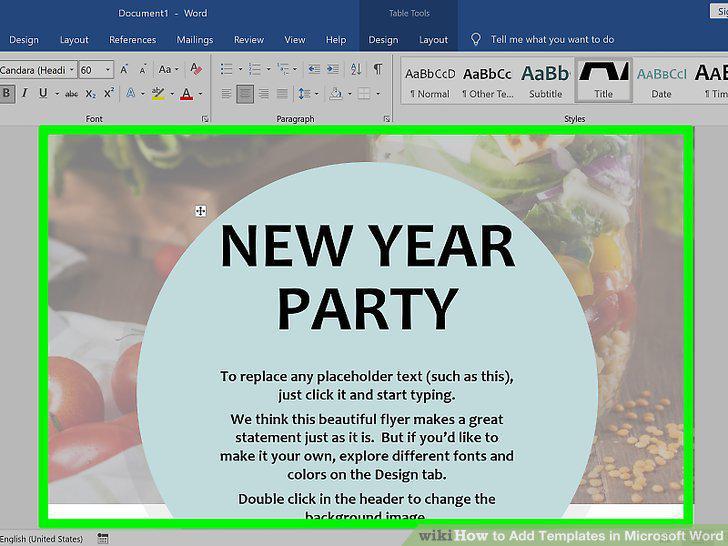Toggle Superscript formatting
This screenshot has width=728, height=546.
coord(109,93)
